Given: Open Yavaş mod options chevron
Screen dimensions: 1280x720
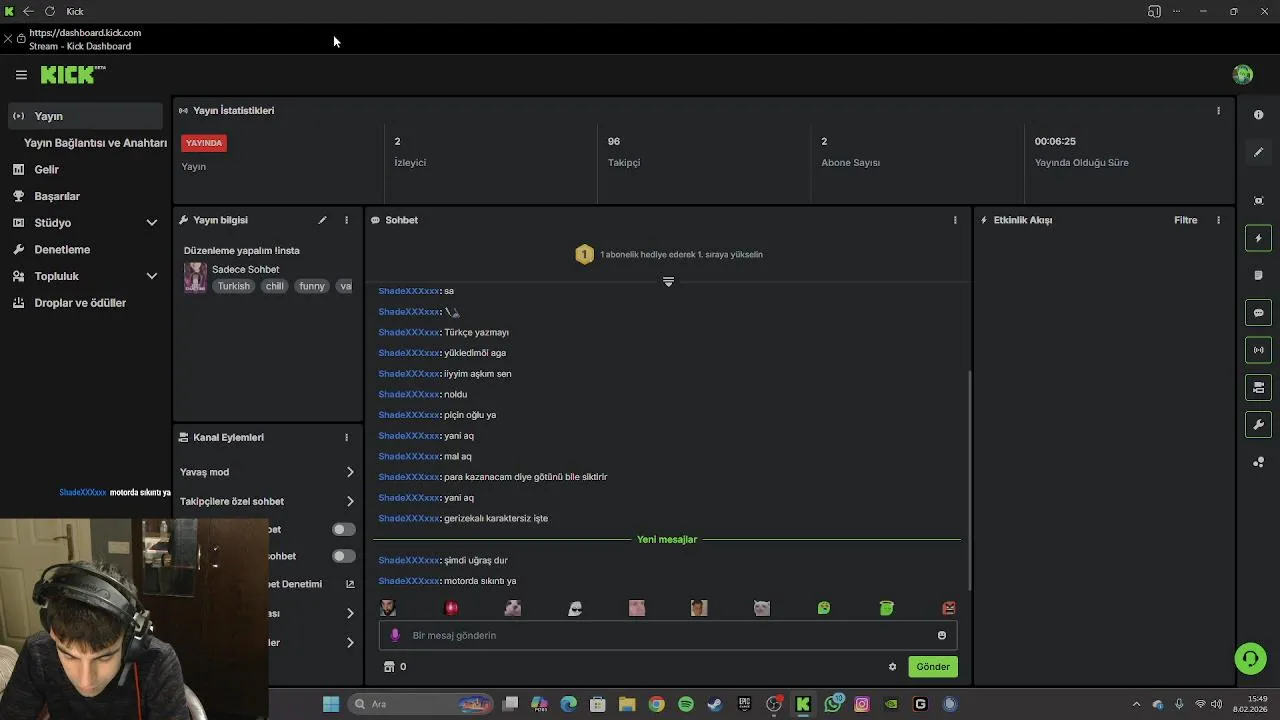Looking at the screenshot, I should tap(350, 472).
